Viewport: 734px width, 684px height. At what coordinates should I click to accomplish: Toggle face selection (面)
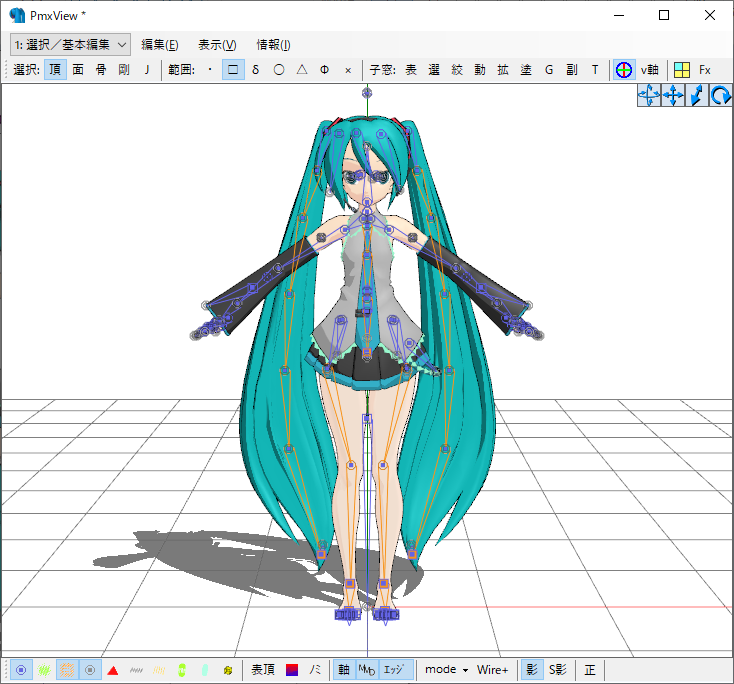[x=78, y=70]
